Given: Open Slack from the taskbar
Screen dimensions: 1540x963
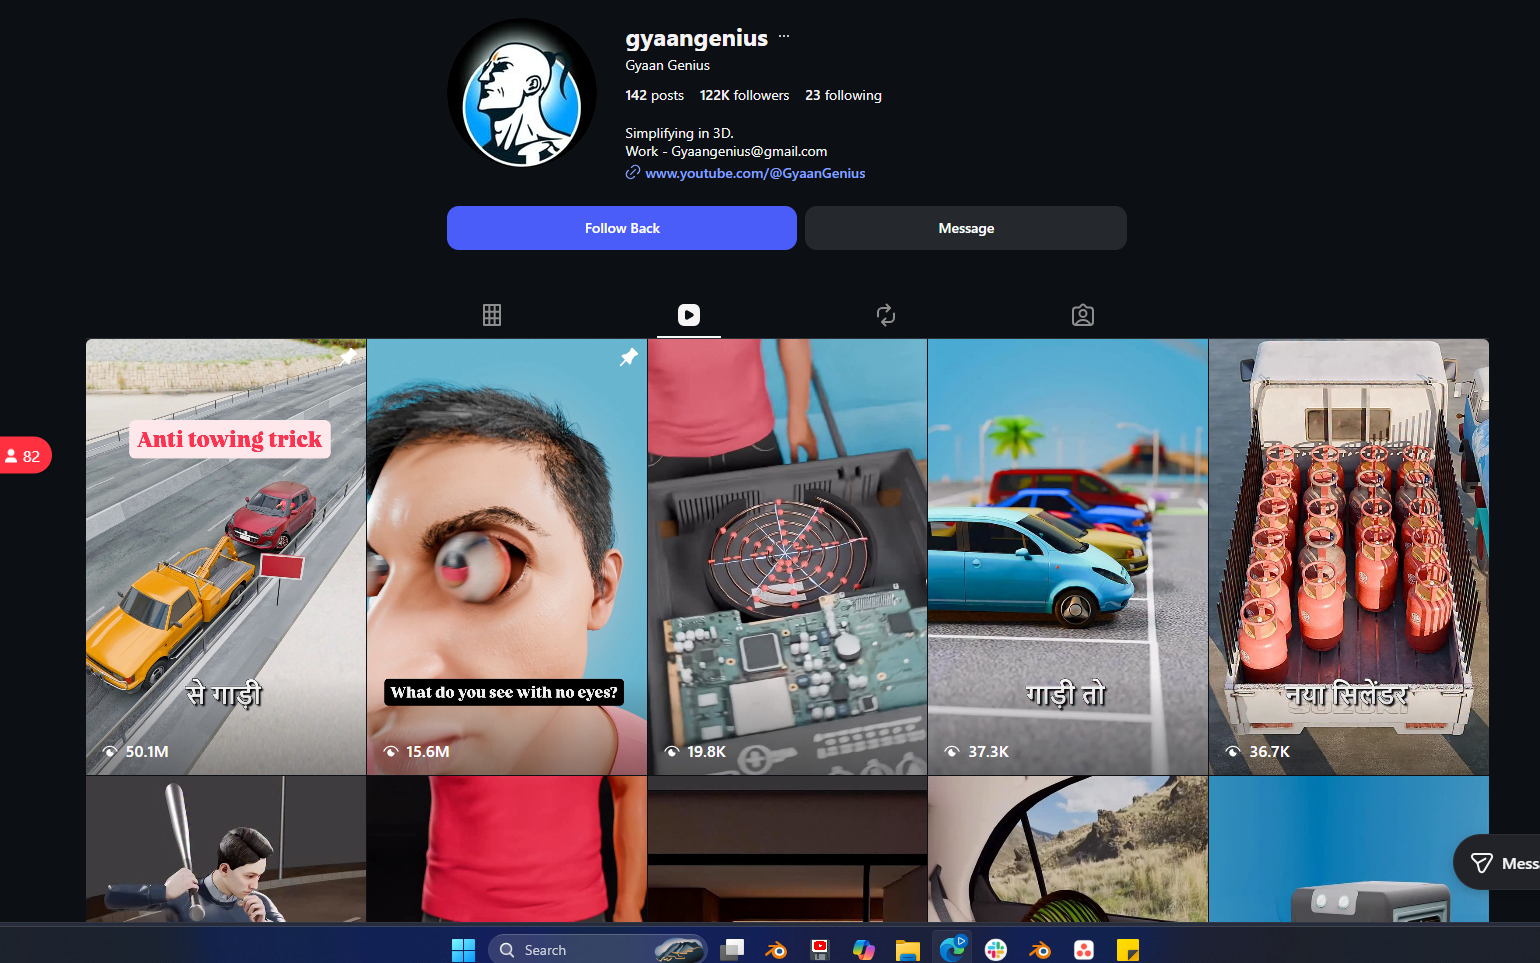Looking at the screenshot, I should pyautogui.click(x=996, y=949).
